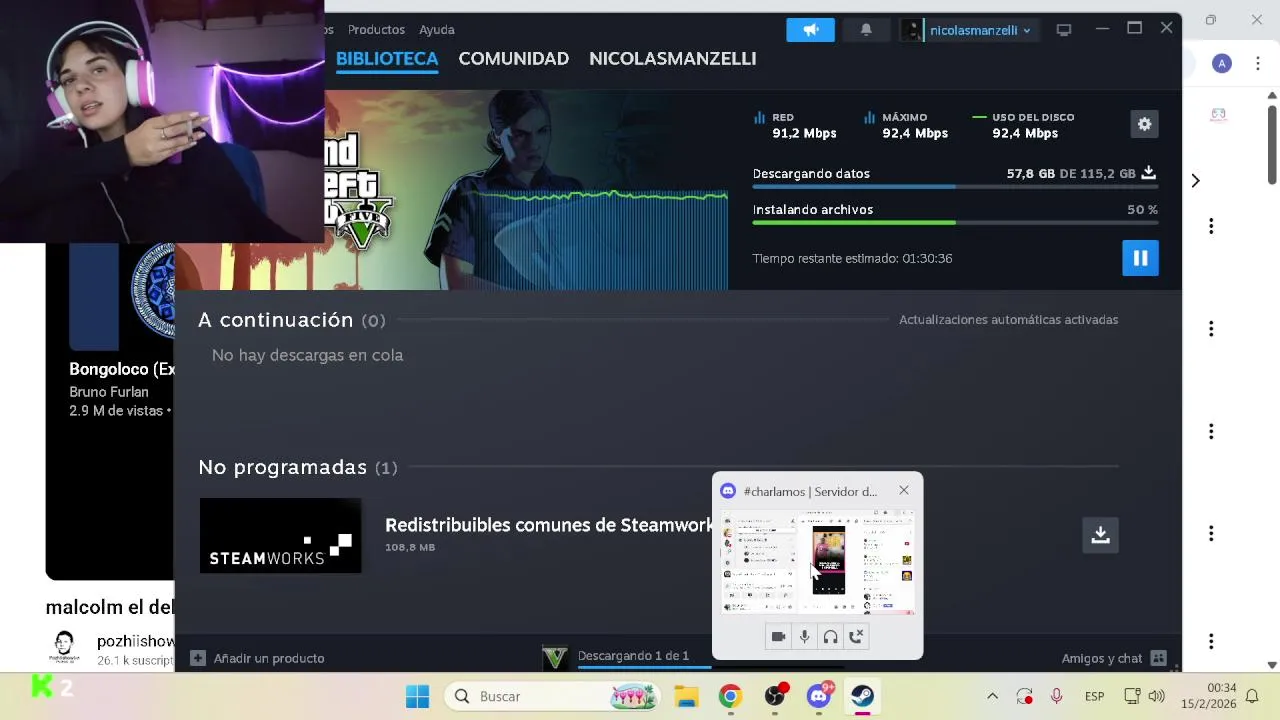Open Bruno Furlan channel name
The height and width of the screenshot is (720, 1280).
pos(109,392)
